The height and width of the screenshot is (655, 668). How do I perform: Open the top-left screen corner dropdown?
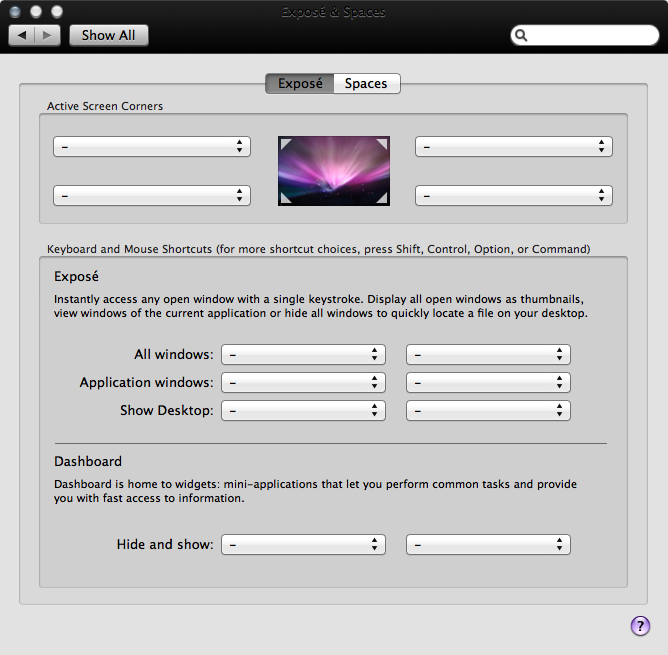[152, 147]
